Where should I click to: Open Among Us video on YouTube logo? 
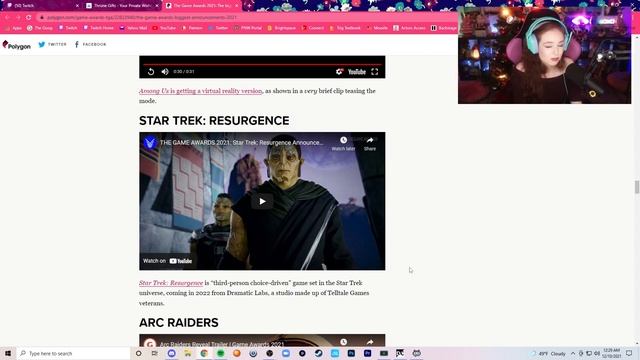[x=357, y=72]
